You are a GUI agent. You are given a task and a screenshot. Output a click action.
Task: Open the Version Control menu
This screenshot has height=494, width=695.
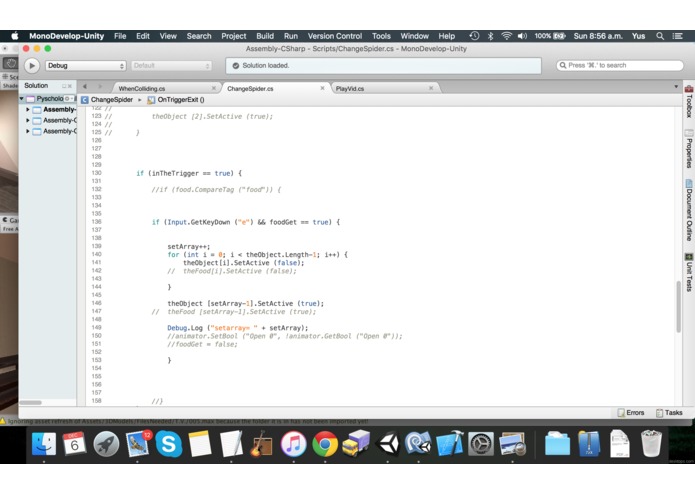(335, 36)
